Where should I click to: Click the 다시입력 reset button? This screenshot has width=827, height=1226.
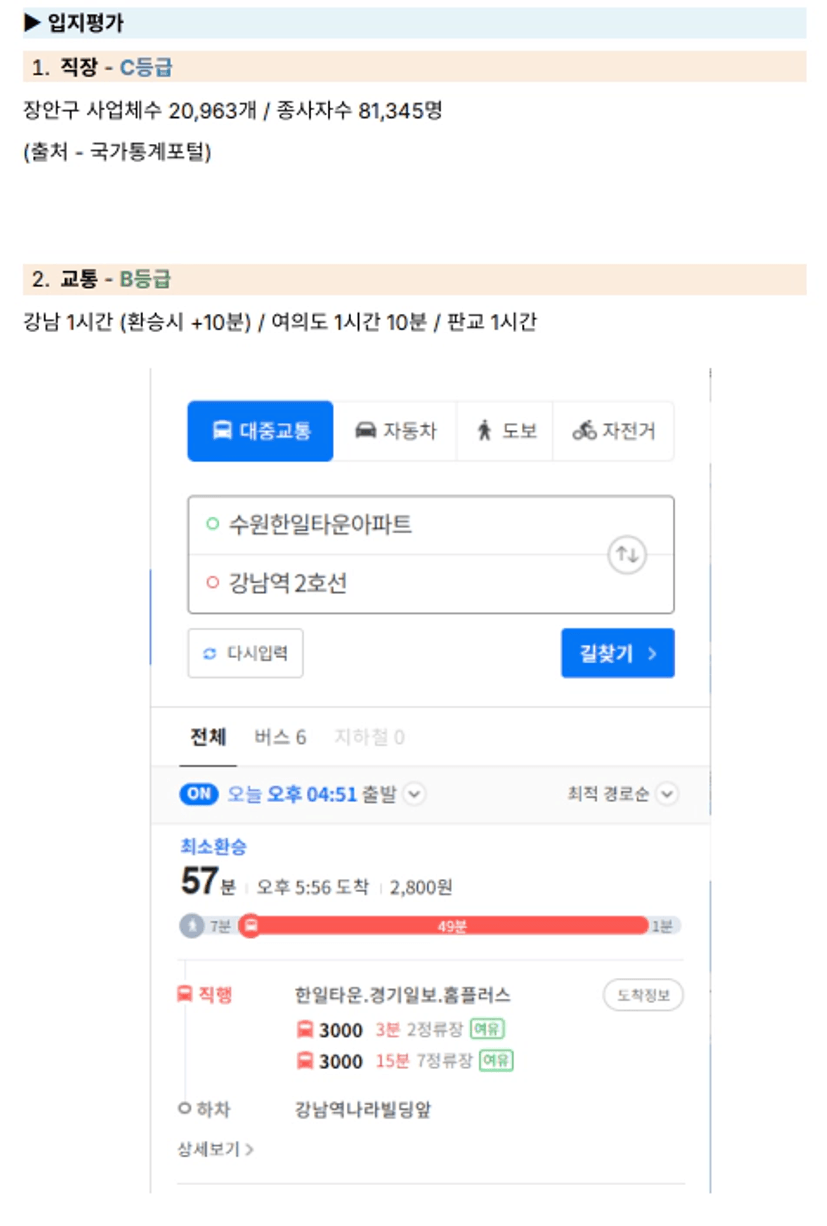[245, 653]
